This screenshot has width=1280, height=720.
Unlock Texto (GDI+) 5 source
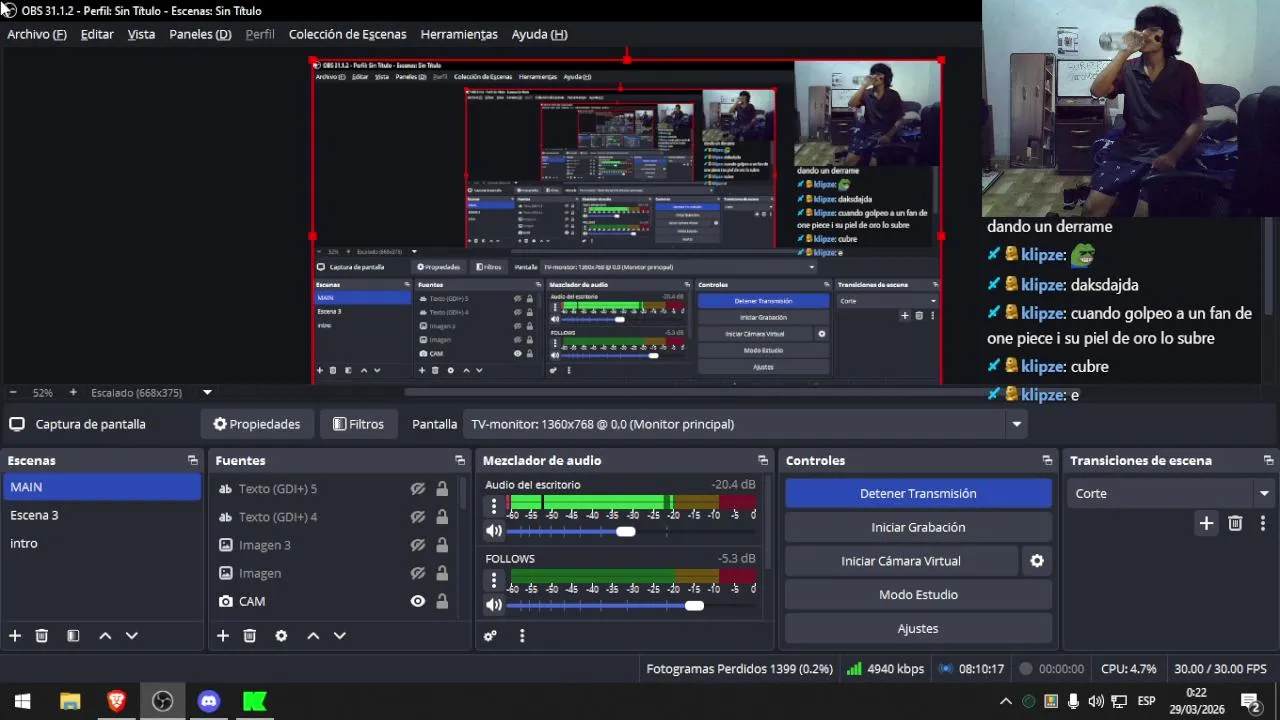tap(442, 489)
